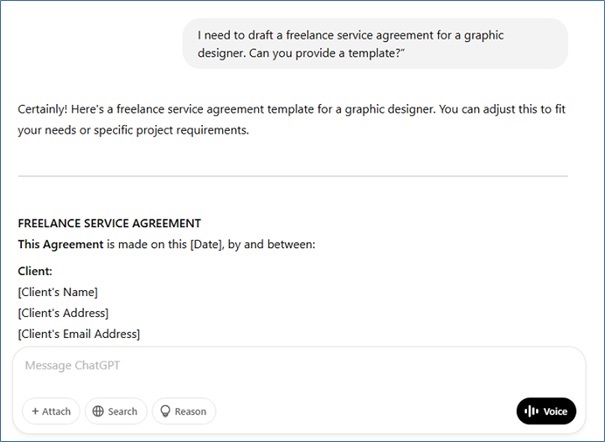605x442 pixels.
Task: Click the bold Client: label
Action: point(35,271)
